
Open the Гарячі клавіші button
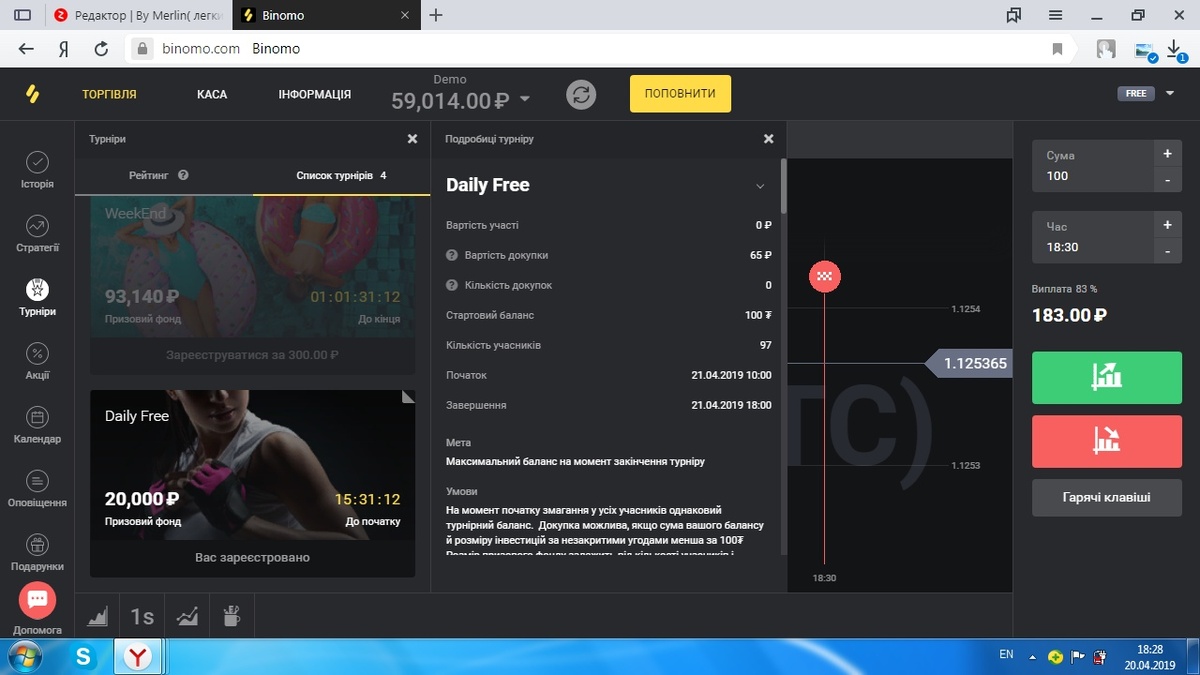(1107, 497)
